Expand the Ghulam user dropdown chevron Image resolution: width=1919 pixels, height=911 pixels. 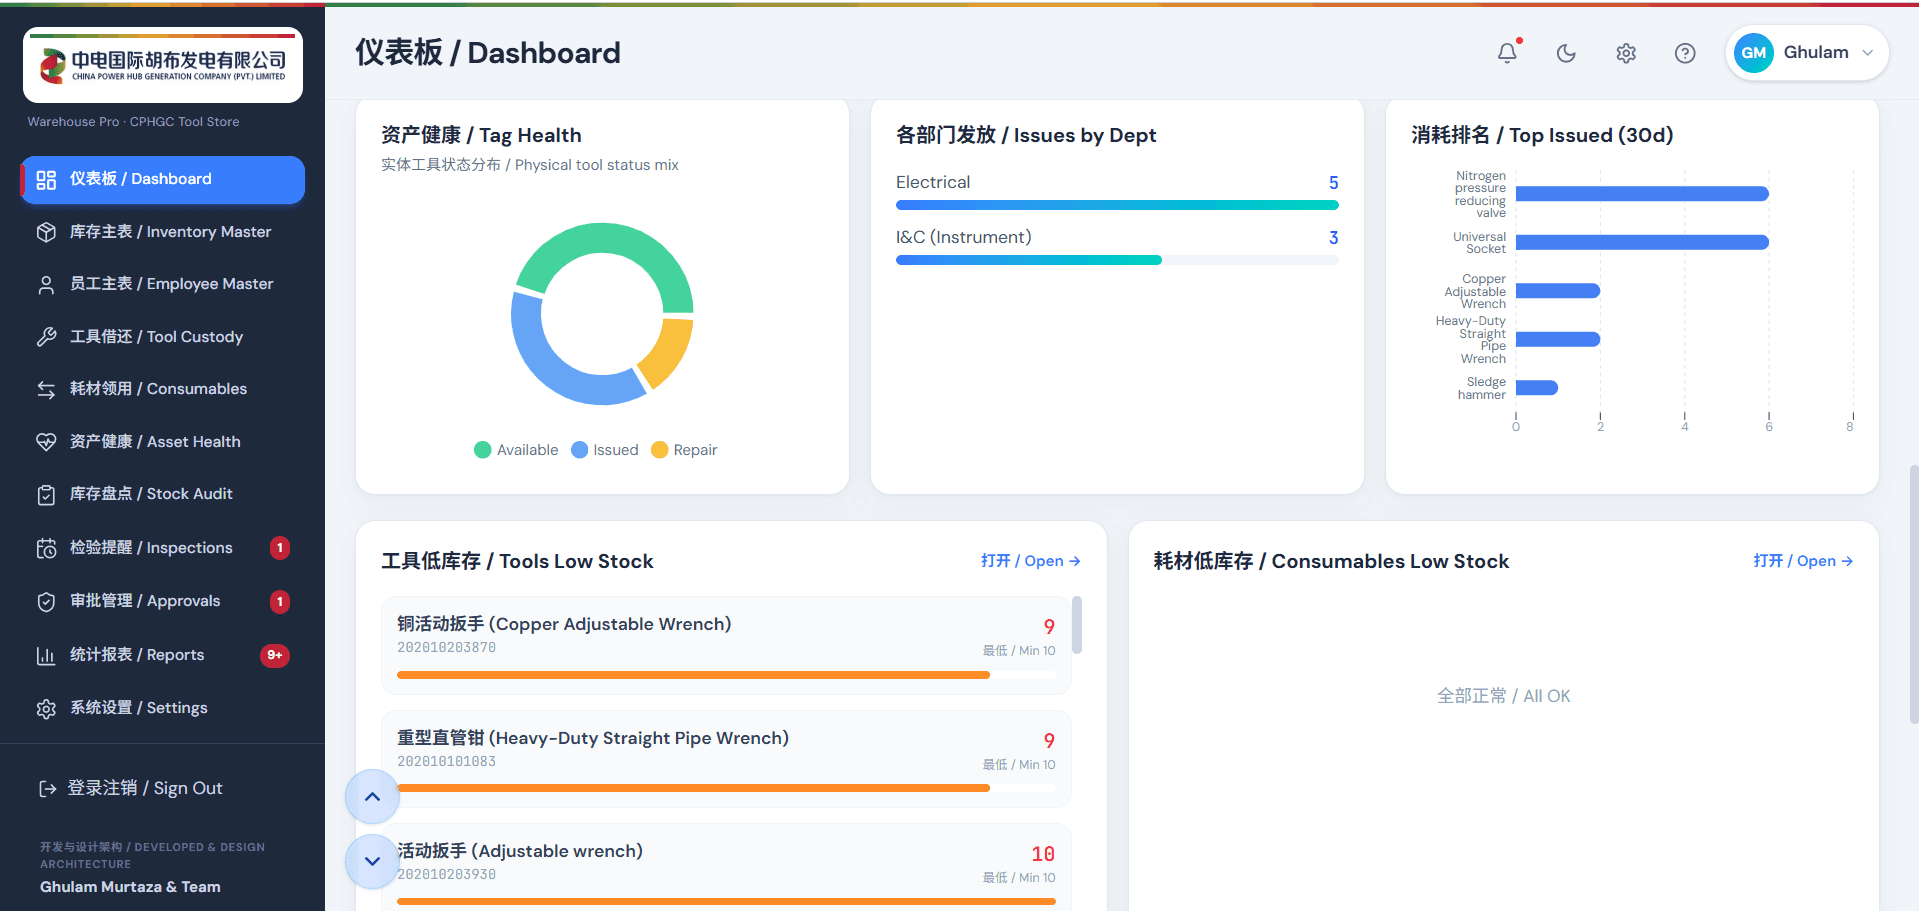1867,53
